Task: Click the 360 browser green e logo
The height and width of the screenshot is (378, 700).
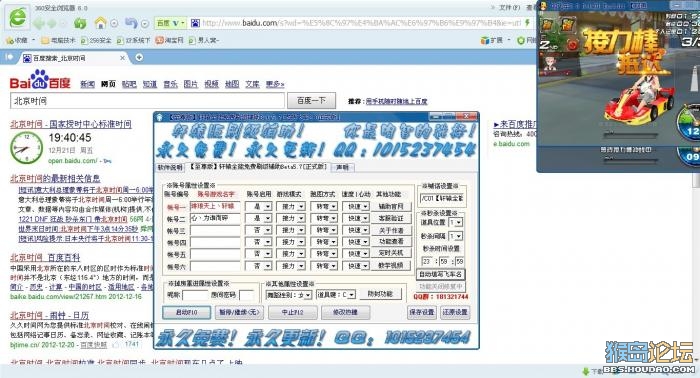Action: 18,18
